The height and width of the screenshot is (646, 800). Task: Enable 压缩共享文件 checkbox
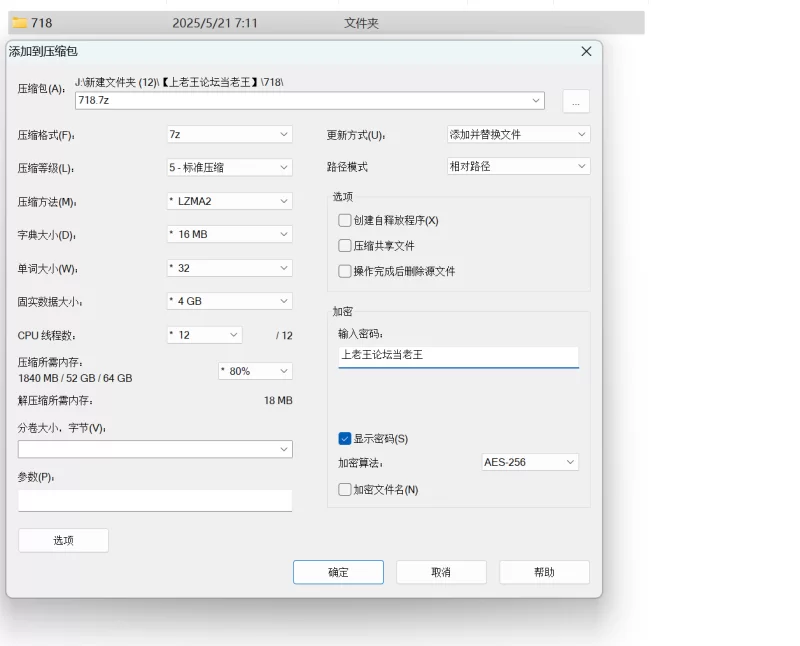tap(345, 245)
